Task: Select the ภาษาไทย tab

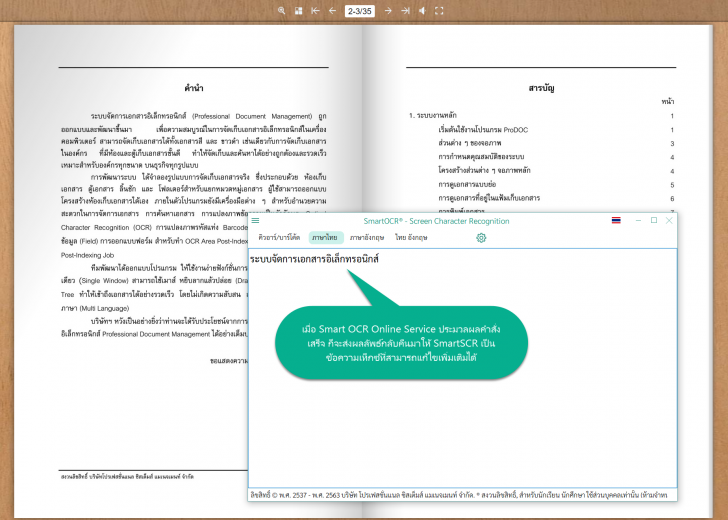Action: tap(326, 237)
